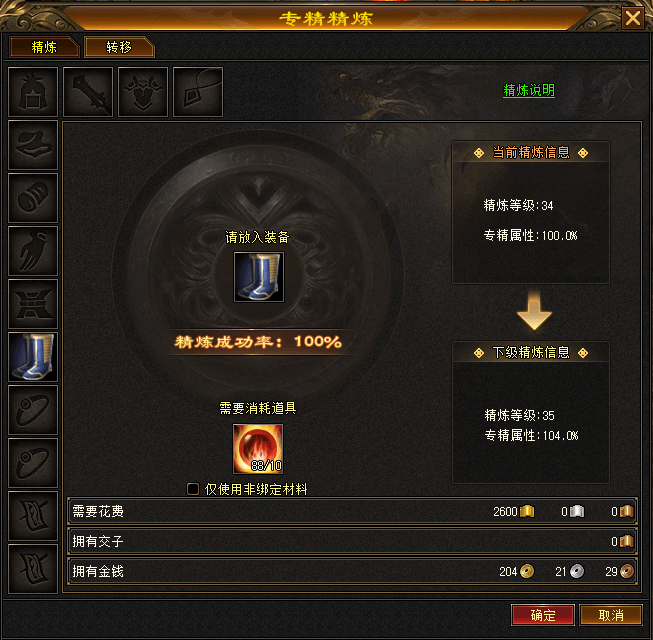Switch to the 精炼 tab
The image size is (653, 640).
(44, 47)
